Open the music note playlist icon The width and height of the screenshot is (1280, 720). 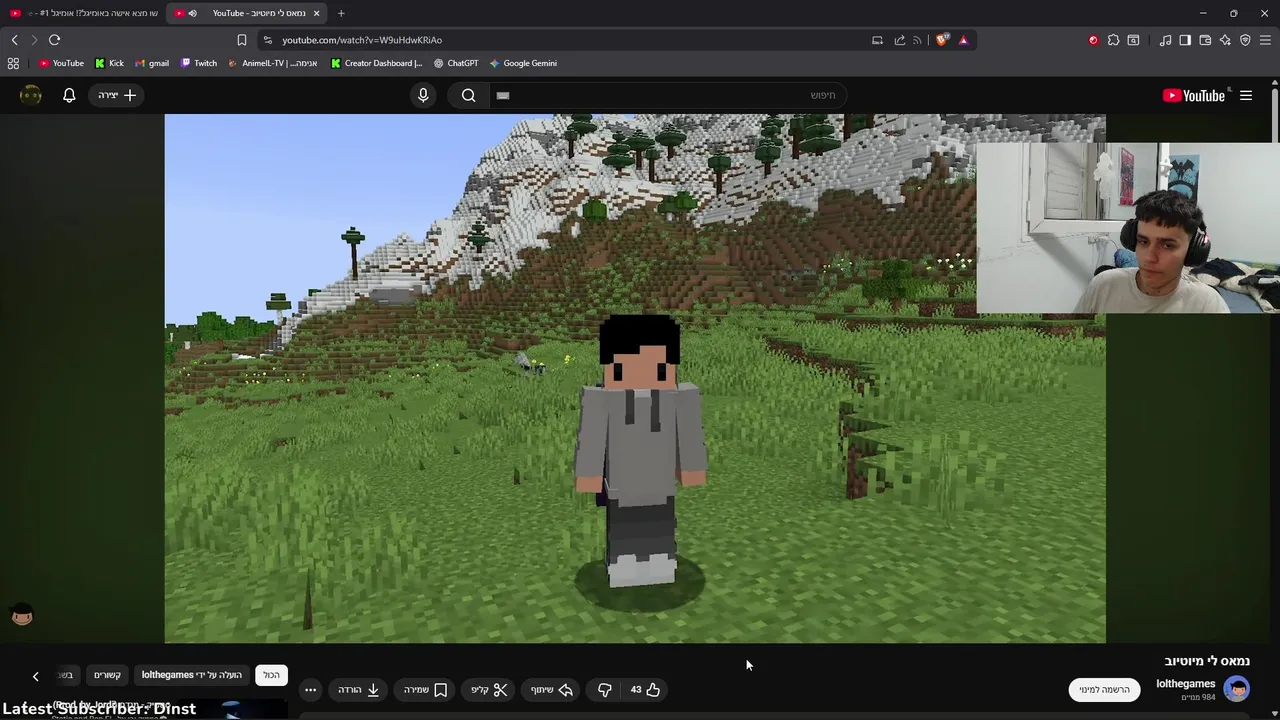1166,40
